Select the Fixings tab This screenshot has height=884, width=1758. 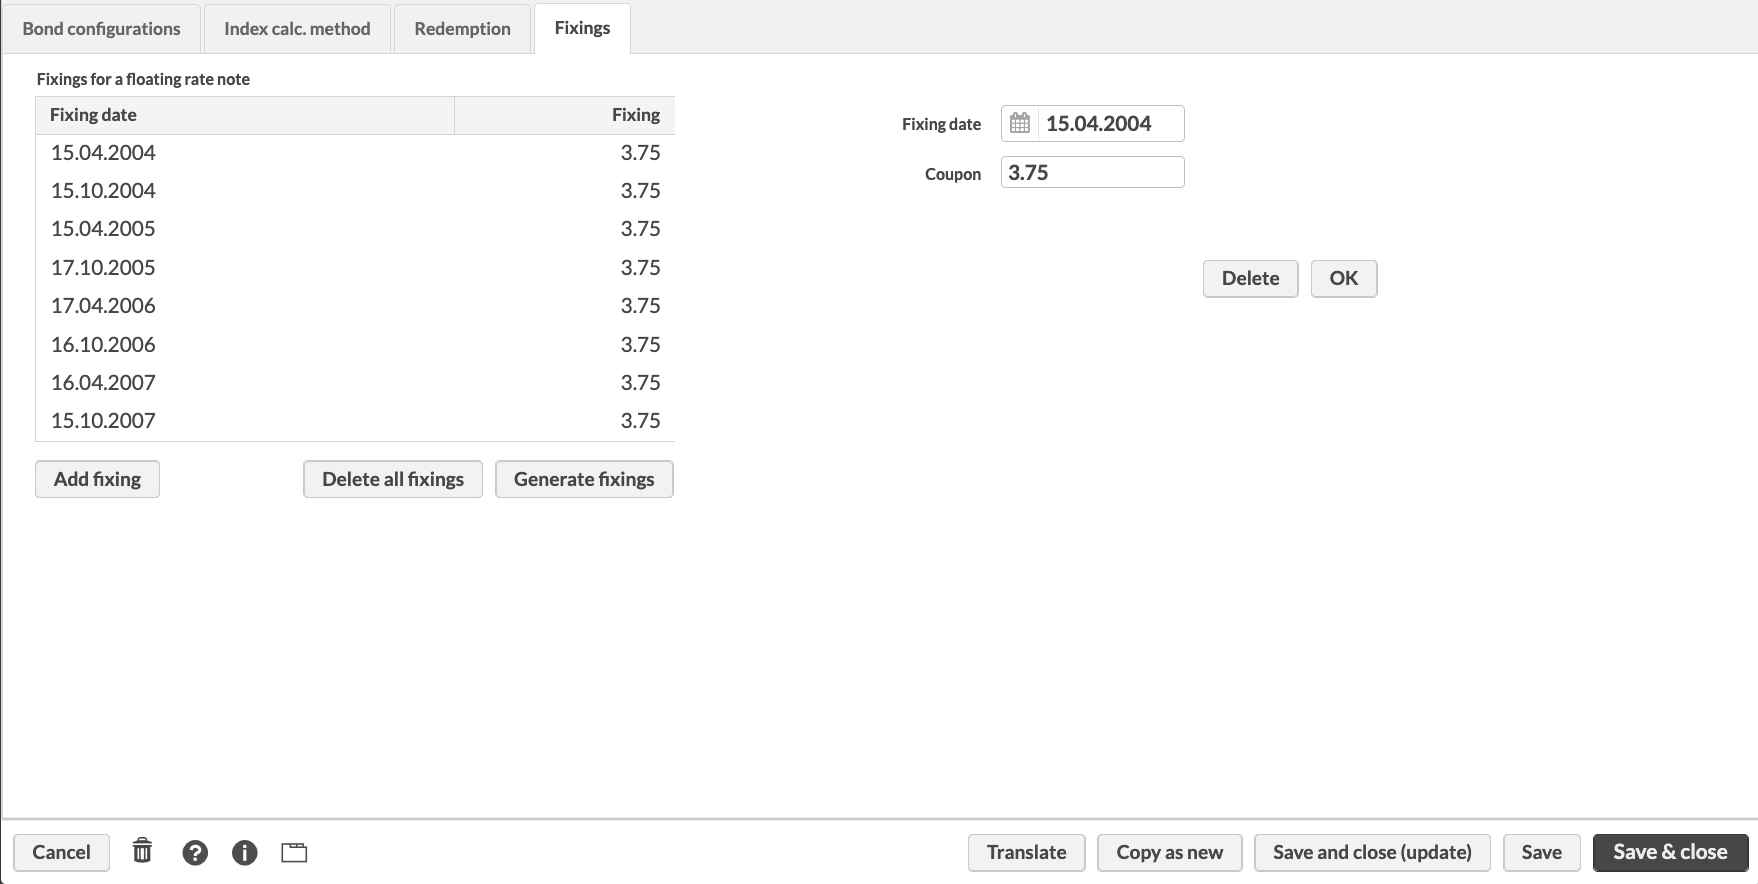point(582,28)
